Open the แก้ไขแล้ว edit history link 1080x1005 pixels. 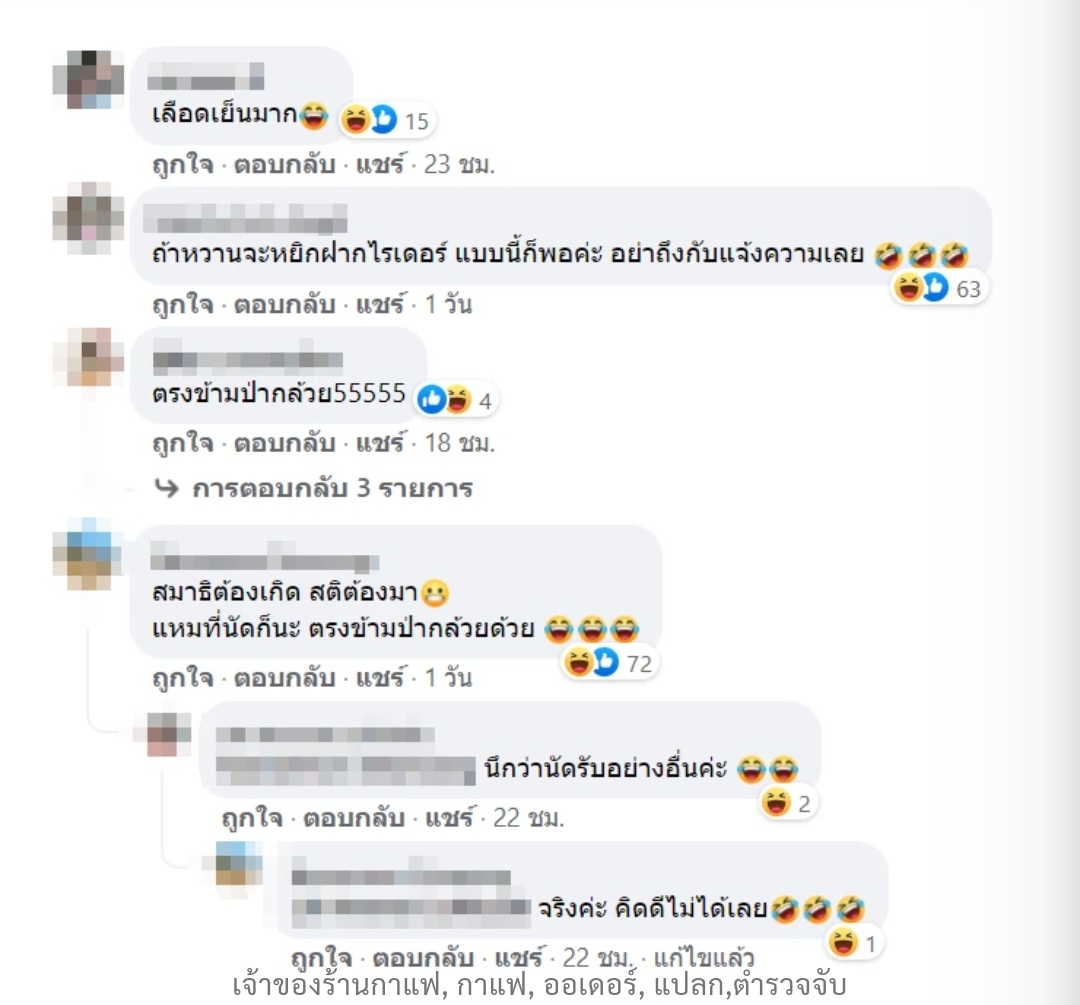pos(703,957)
